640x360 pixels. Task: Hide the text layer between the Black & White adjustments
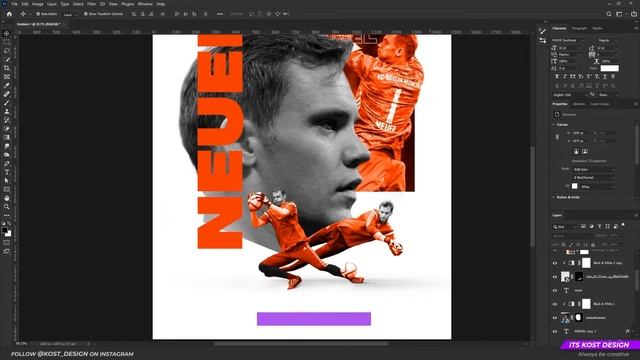pos(555,291)
